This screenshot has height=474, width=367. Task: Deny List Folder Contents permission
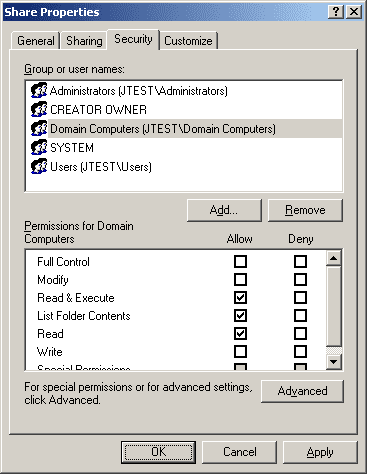(x=300, y=316)
